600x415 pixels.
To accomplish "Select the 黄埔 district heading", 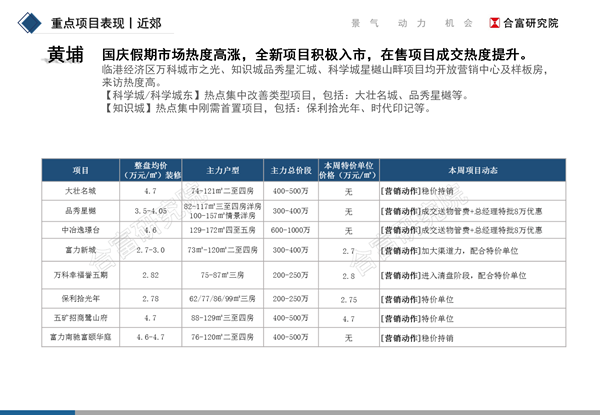I will 65,54.
